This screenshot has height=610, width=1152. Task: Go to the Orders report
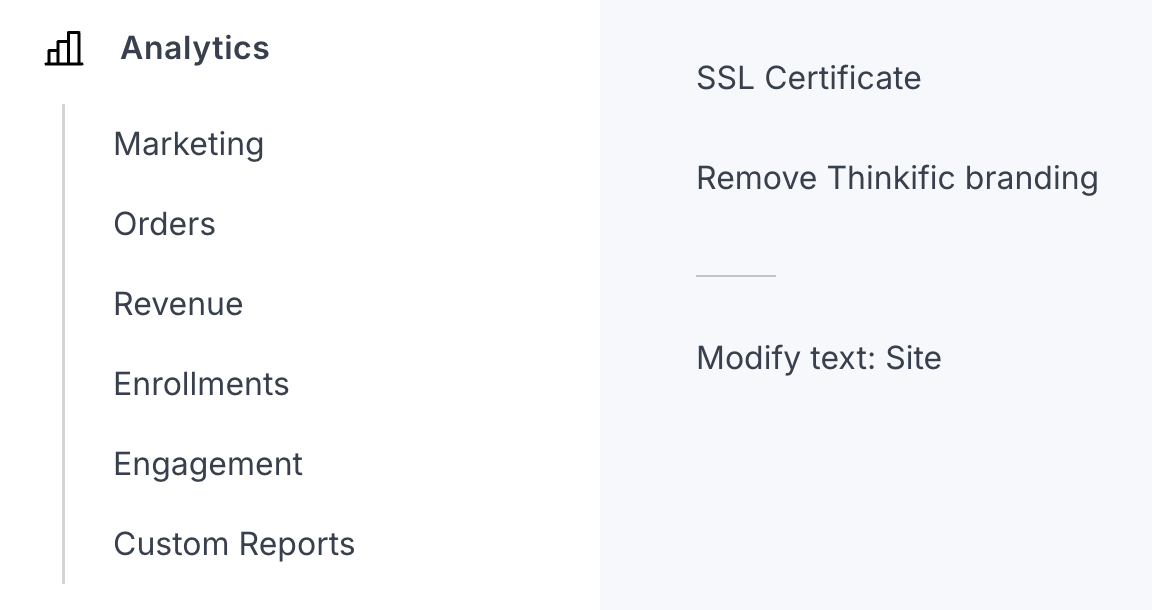coord(165,224)
